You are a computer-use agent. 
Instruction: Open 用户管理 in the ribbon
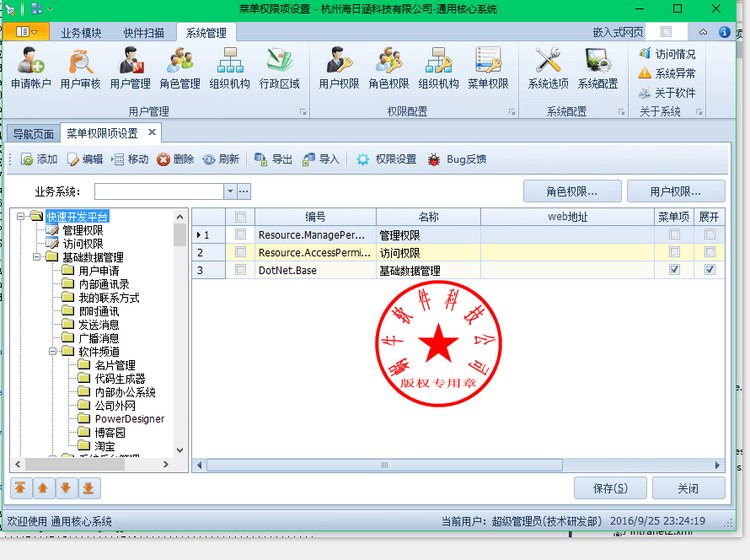[130, 68]
